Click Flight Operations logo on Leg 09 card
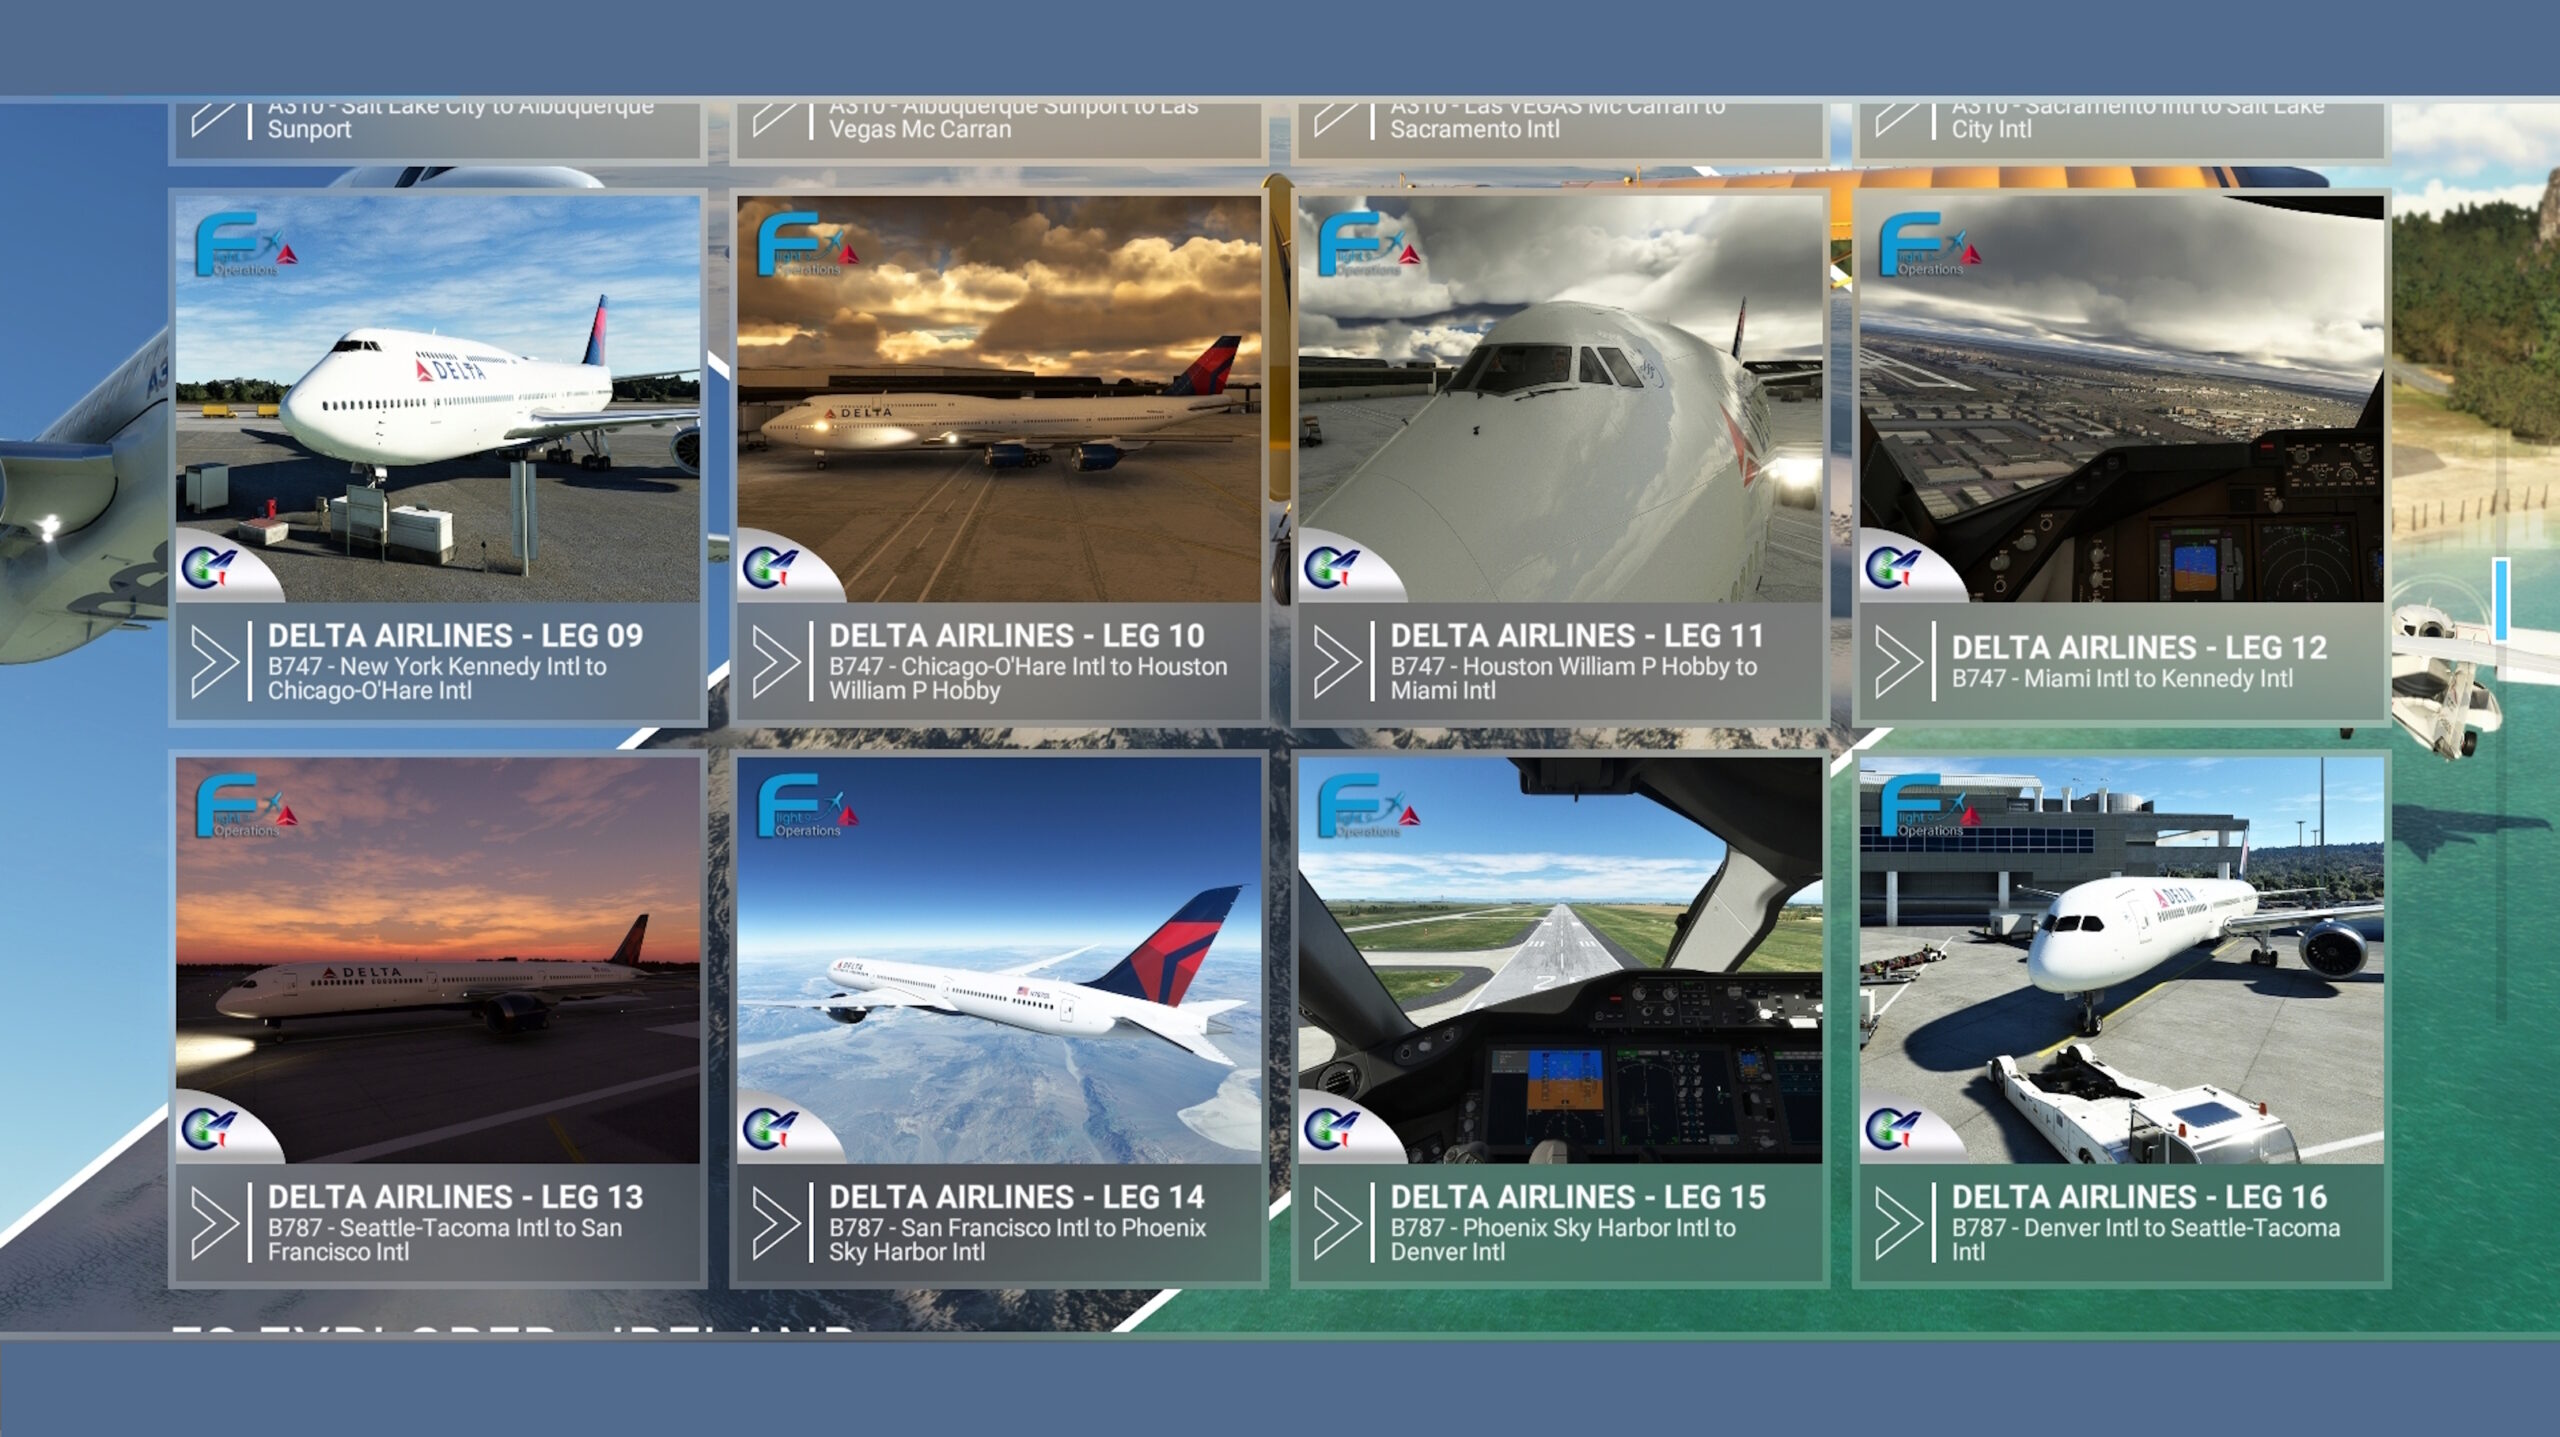 tap(246, 244)
